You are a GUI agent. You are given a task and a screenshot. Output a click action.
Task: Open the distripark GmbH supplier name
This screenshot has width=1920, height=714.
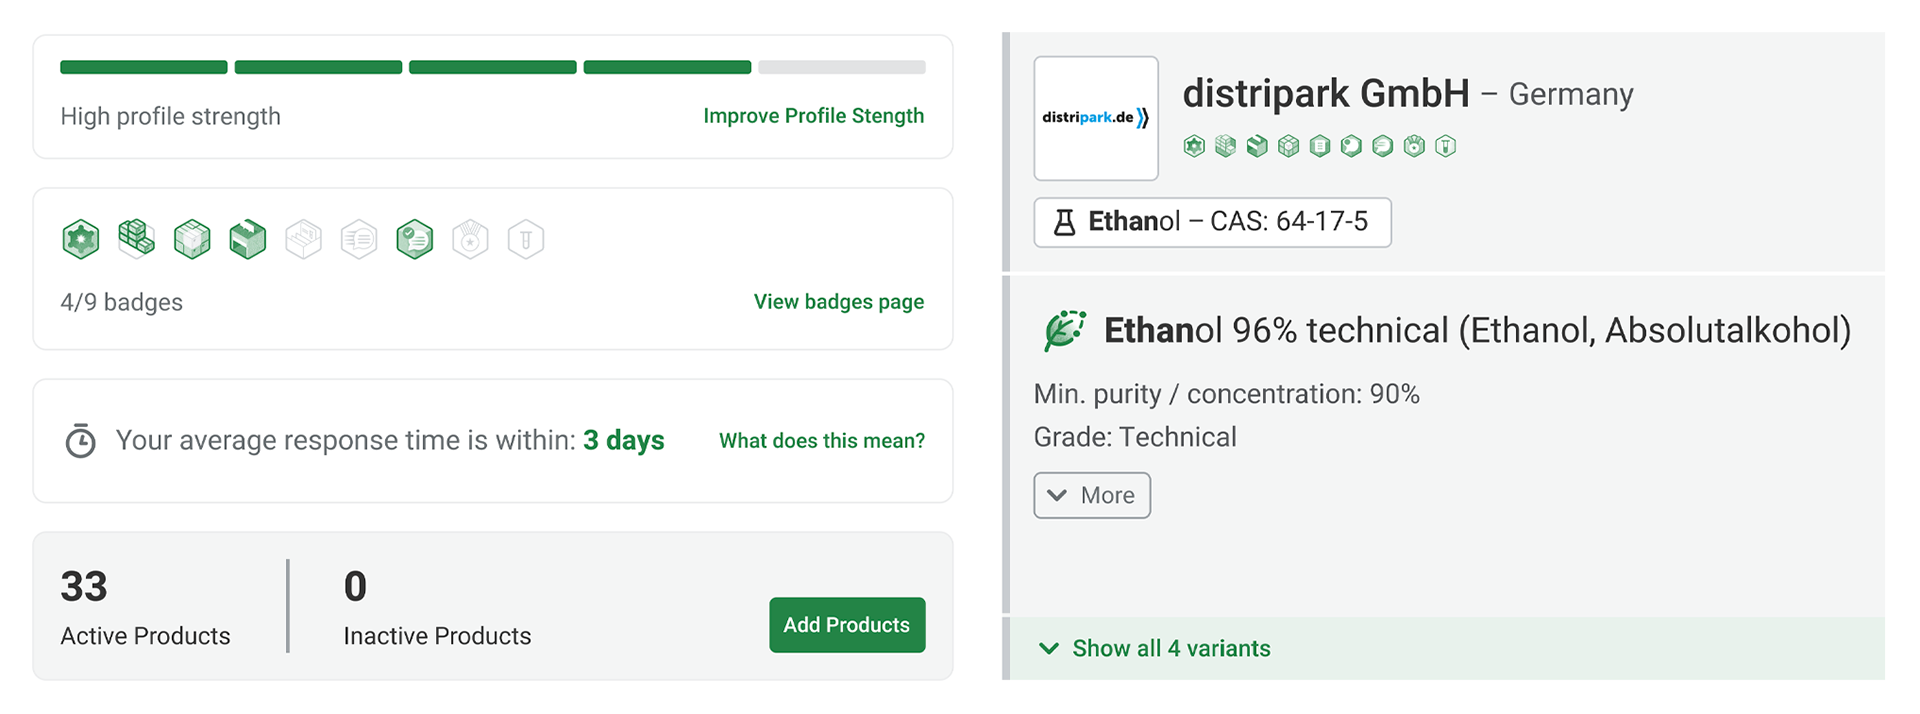point(1326,94)
